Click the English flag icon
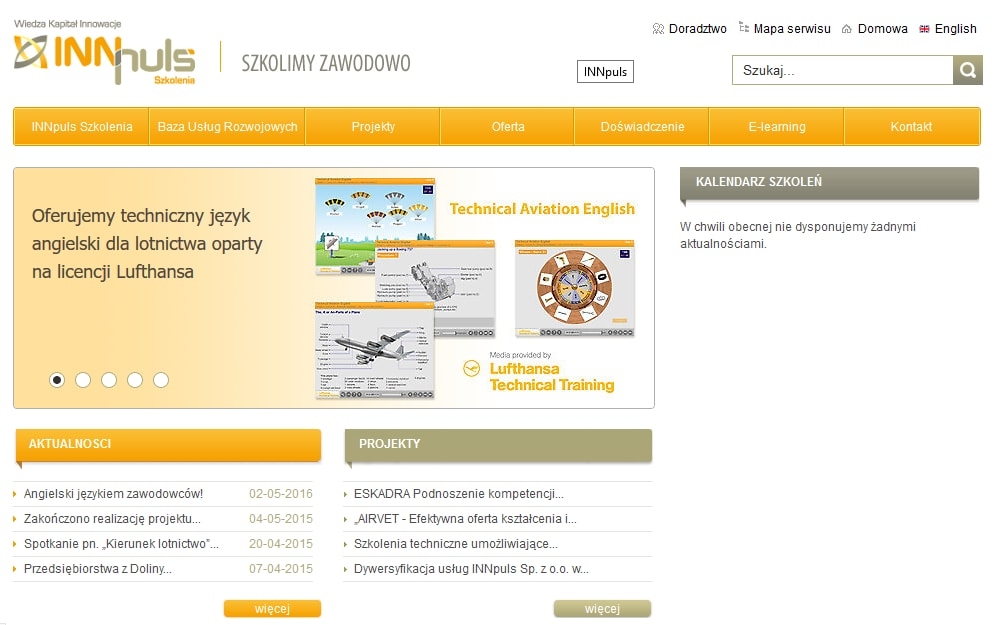 pos(924,29)
